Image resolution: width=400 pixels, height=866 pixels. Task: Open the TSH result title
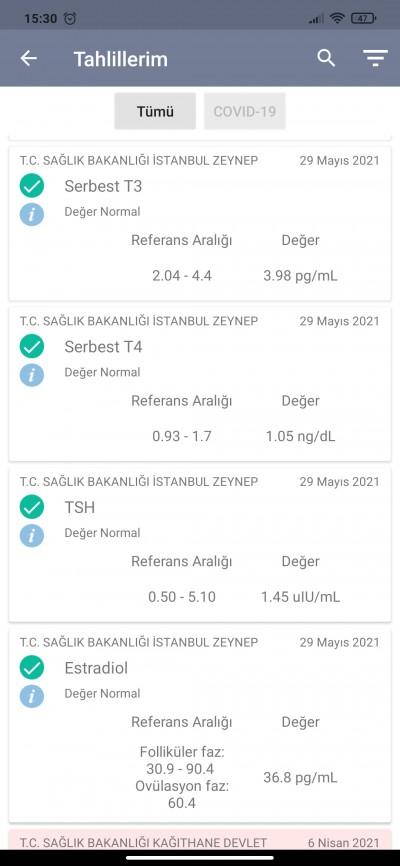coord(80,508)
